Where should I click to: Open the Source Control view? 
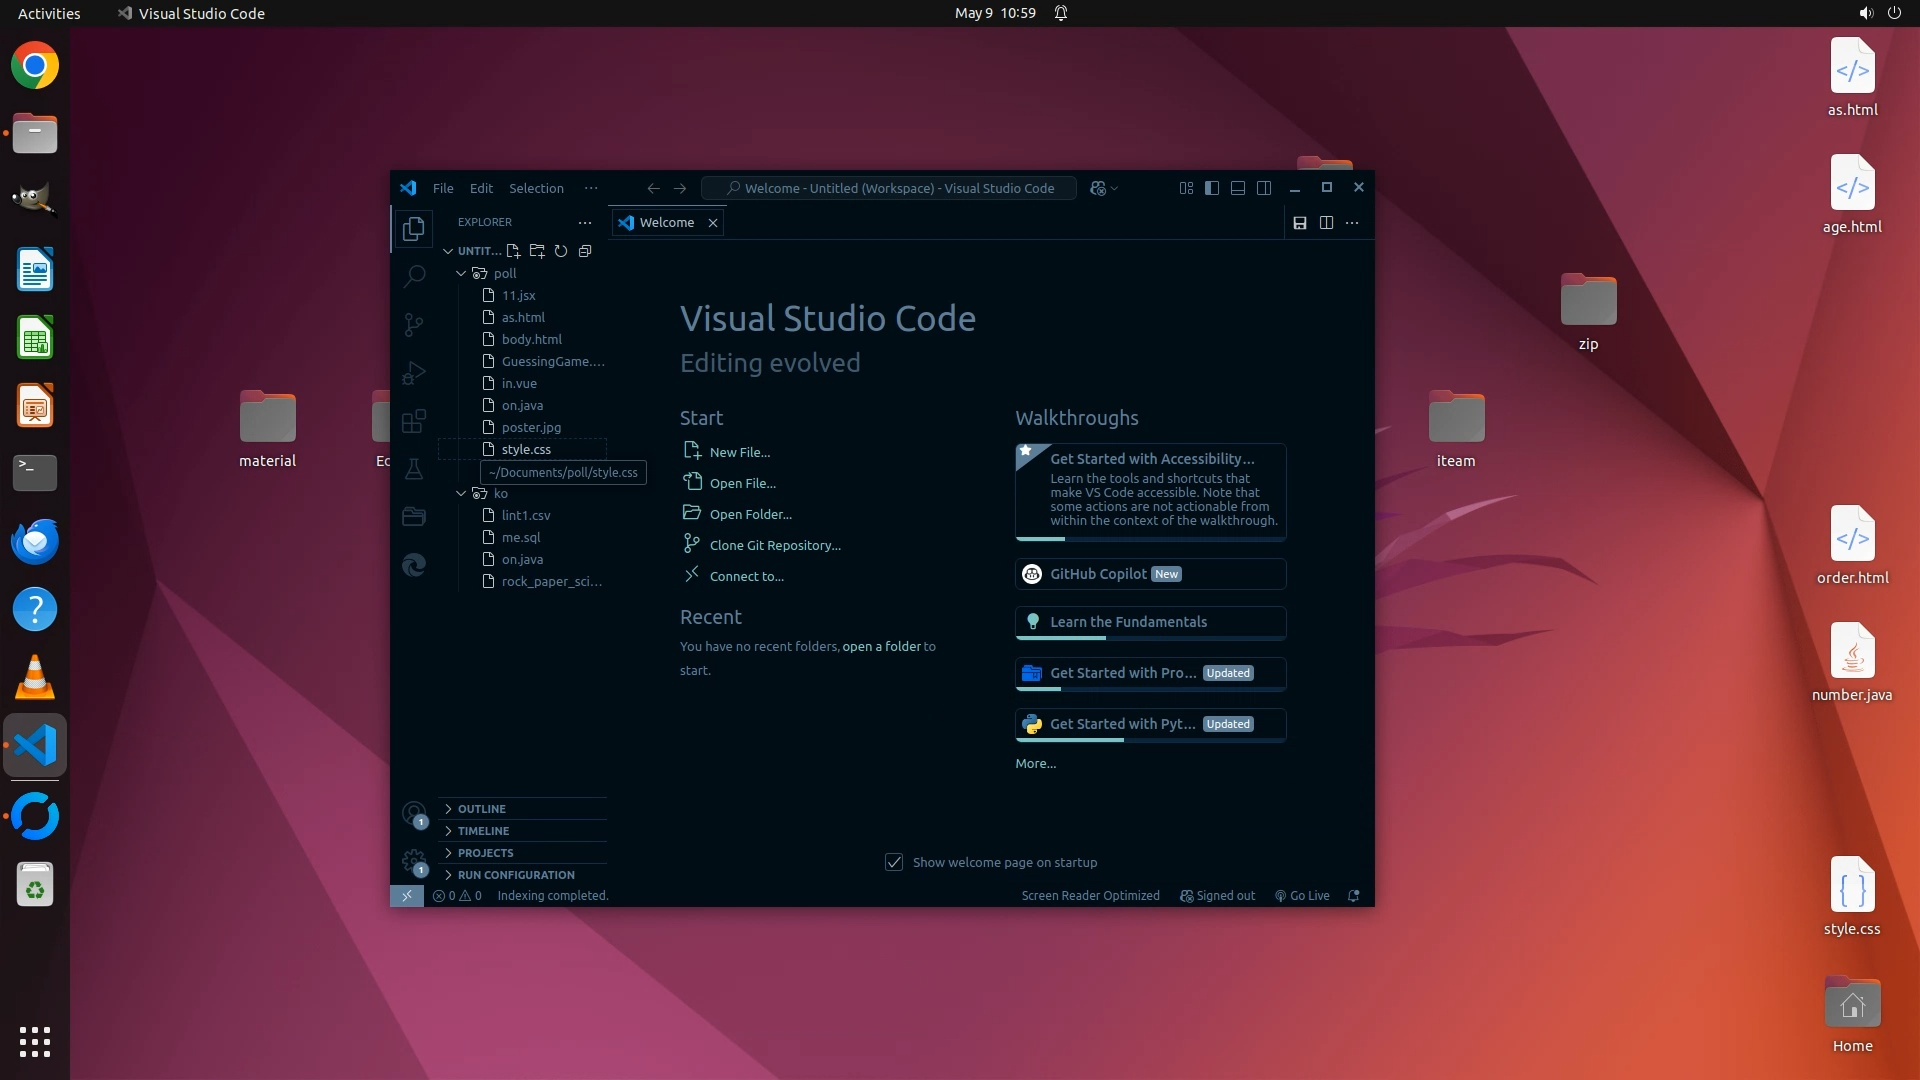click(x=414, y=324)
